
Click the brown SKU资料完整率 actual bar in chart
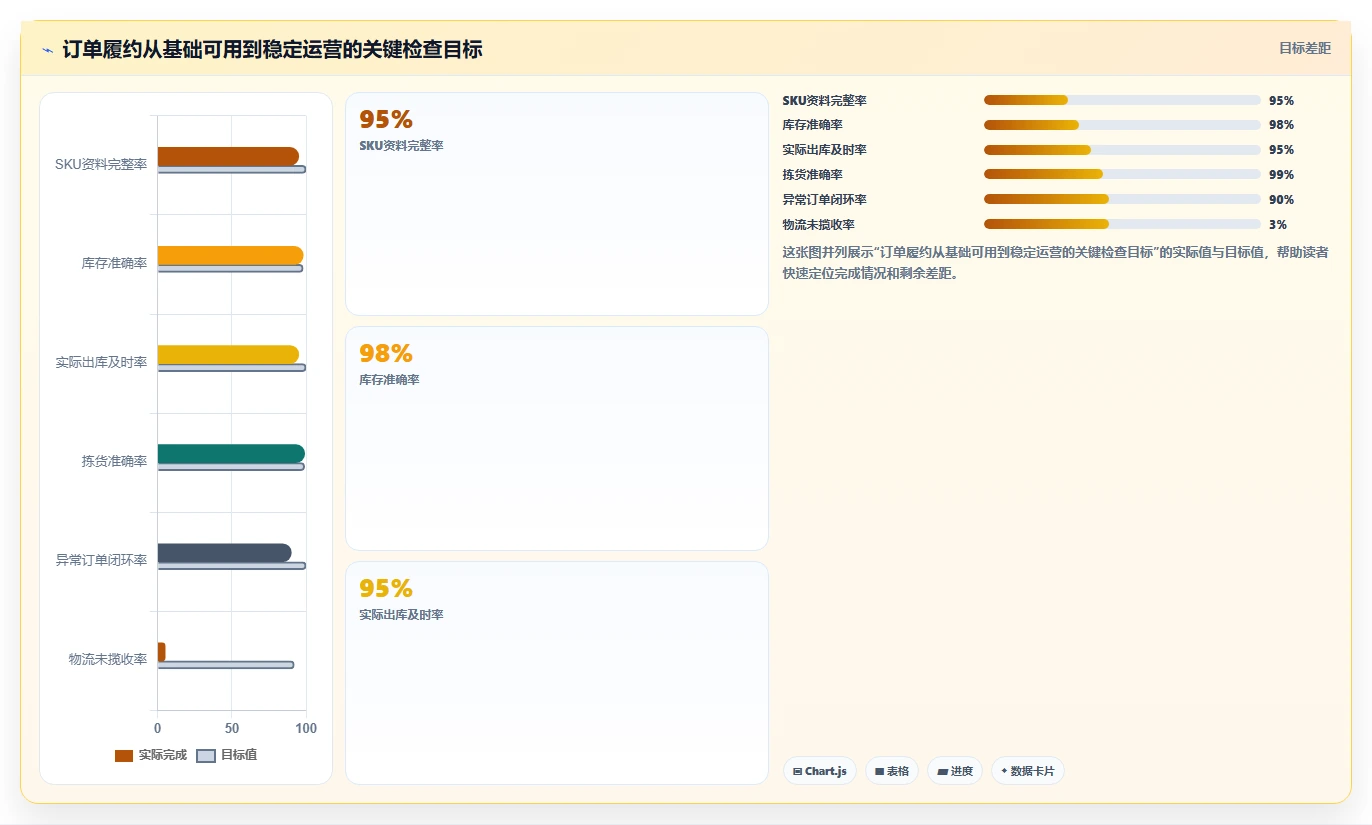(228, 156)
